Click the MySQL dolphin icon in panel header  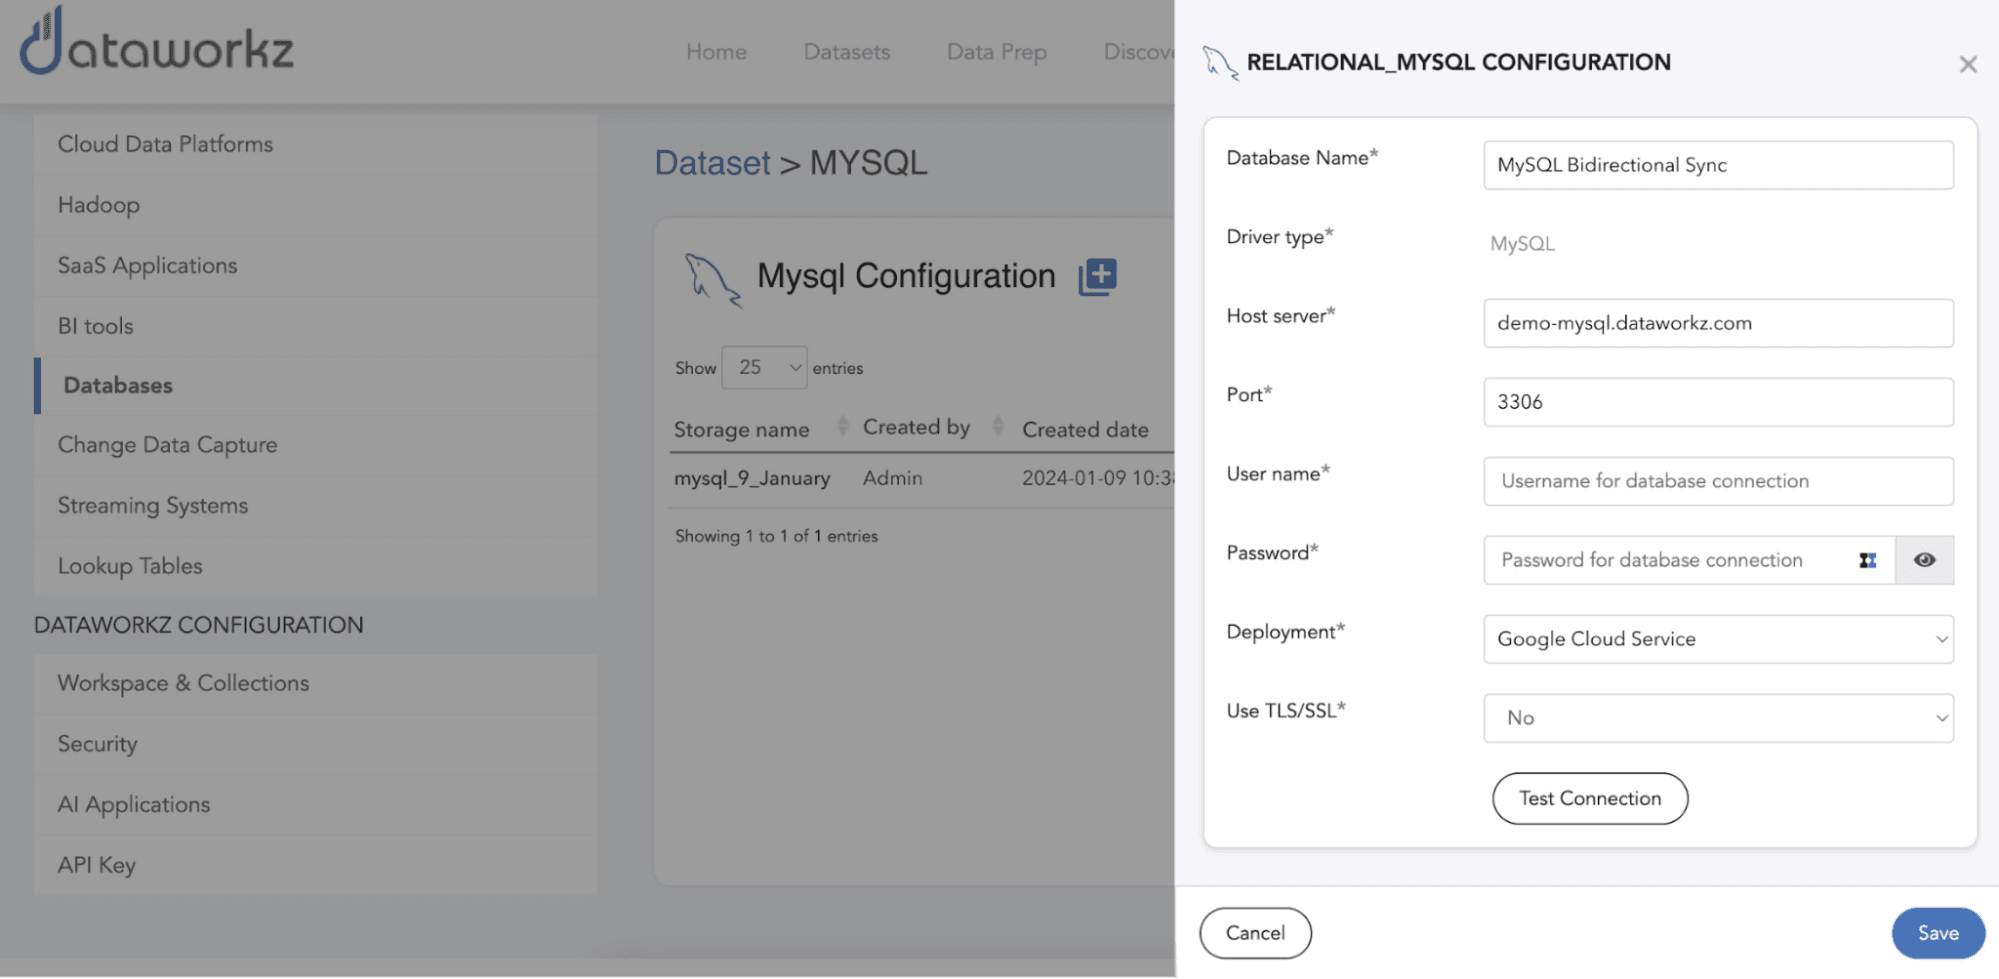point(1219,63)
